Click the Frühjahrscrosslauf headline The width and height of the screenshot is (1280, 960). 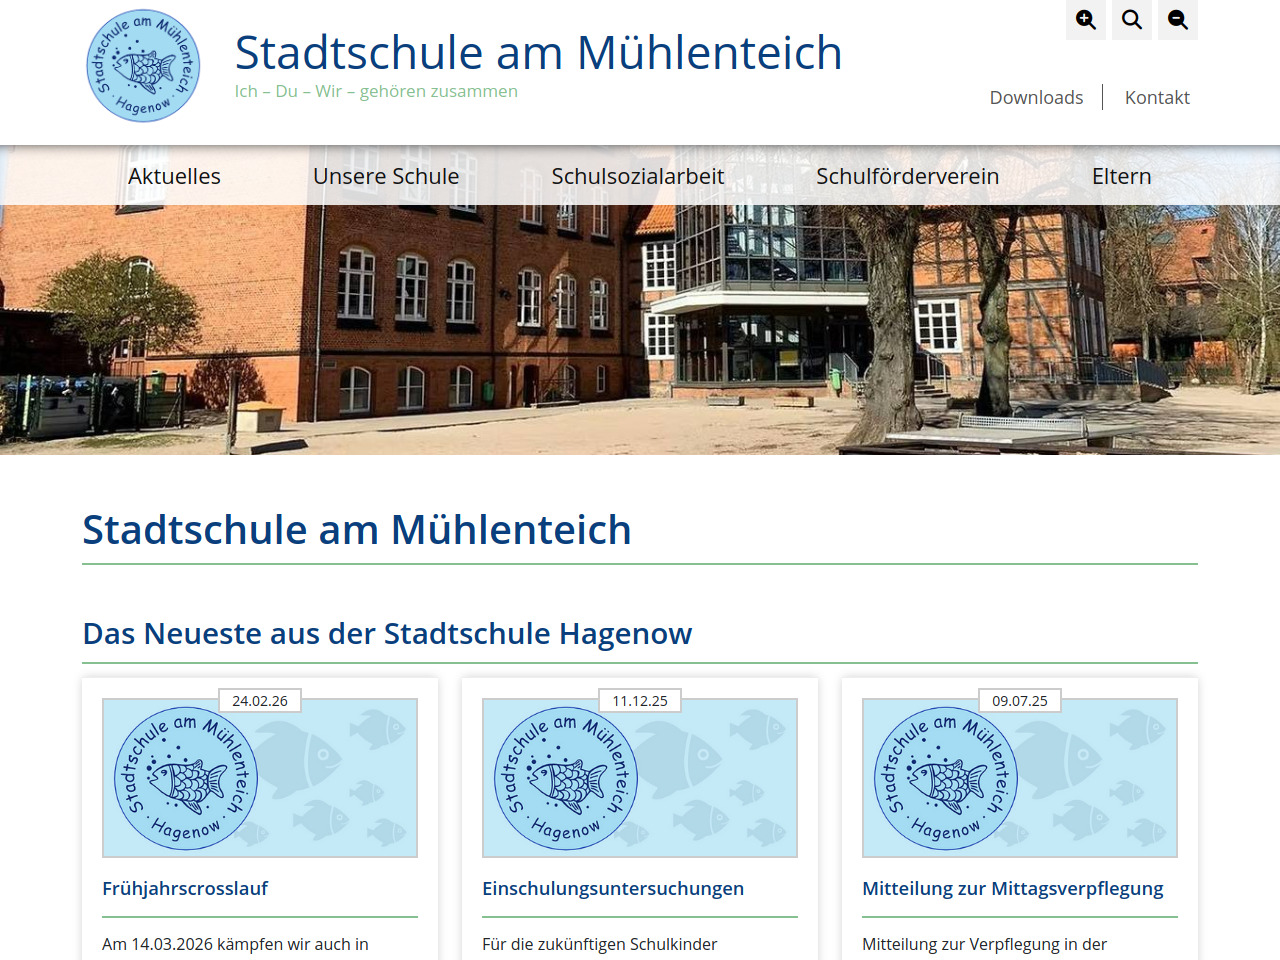click(185, 888)
